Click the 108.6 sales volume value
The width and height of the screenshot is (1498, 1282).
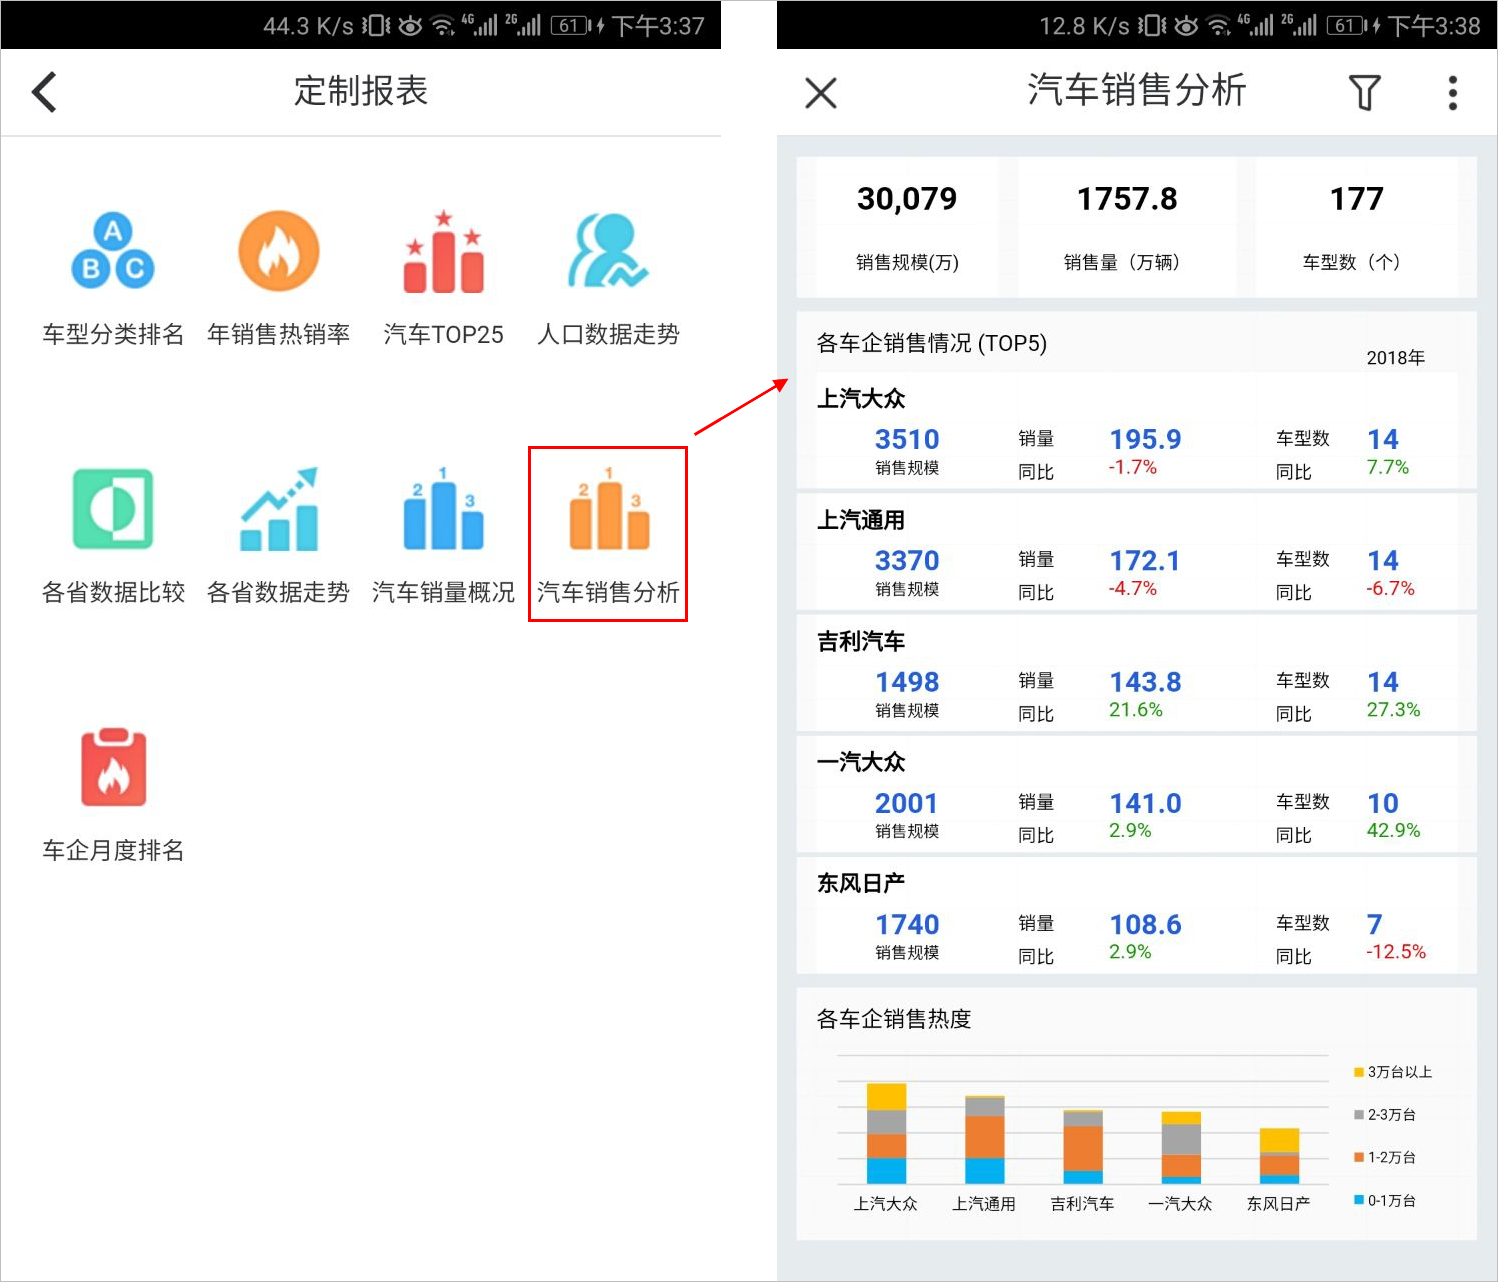coord(1145,925)
